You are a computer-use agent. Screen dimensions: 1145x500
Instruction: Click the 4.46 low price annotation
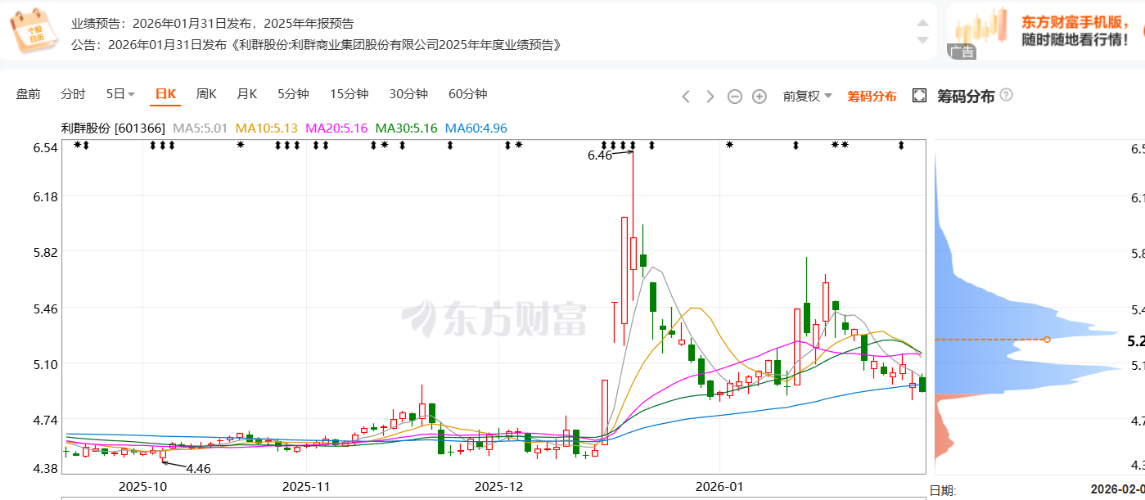(x=198, y=469)
